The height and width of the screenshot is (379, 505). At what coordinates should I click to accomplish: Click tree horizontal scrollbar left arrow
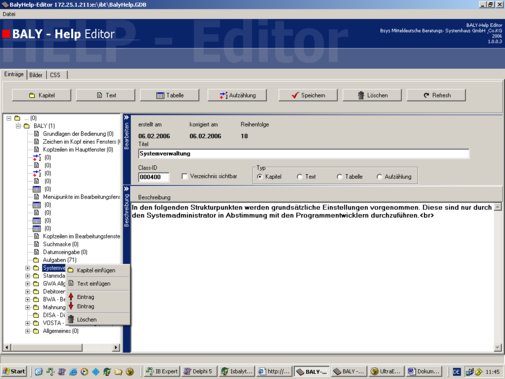[x=7, y=348]
